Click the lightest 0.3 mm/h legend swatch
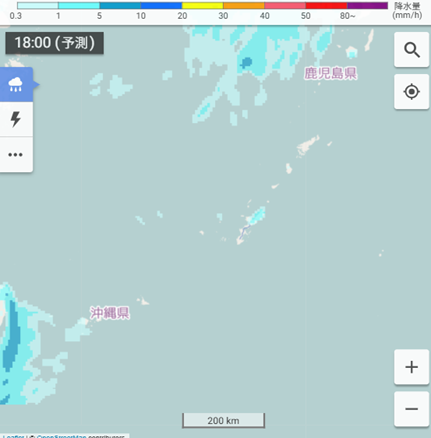Screen dimensions: 431x438 [x=38, y=6]
